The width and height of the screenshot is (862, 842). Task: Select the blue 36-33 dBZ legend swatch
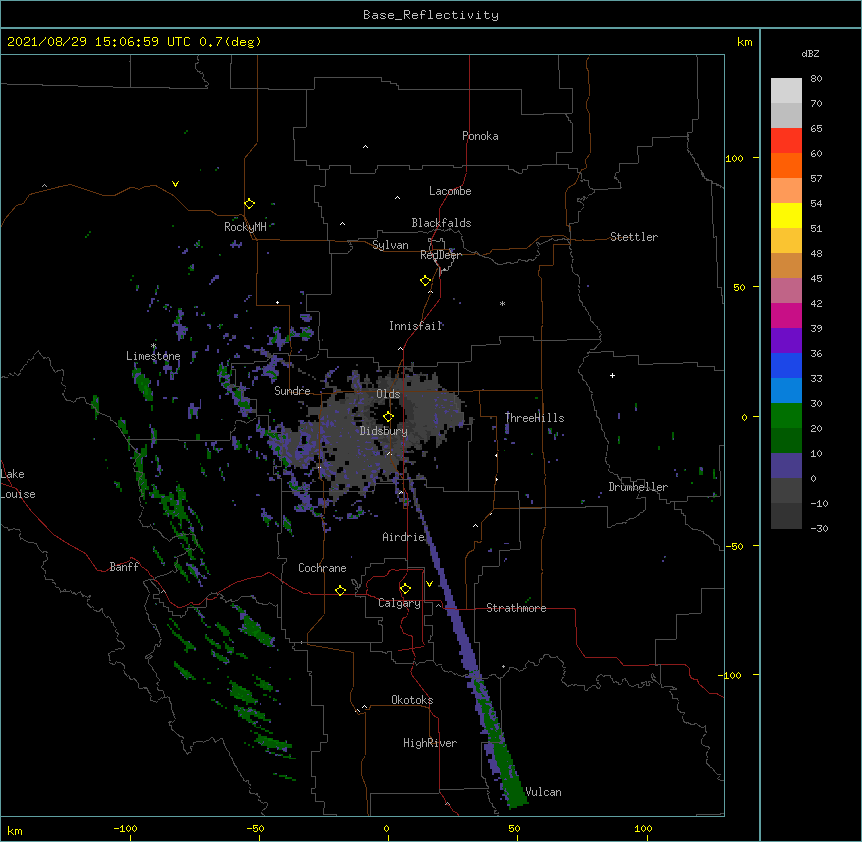tap(786, 365)
